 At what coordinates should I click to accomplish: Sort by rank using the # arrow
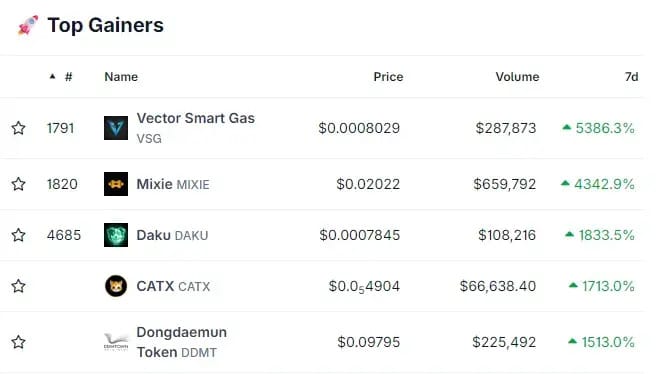point(52,76)
